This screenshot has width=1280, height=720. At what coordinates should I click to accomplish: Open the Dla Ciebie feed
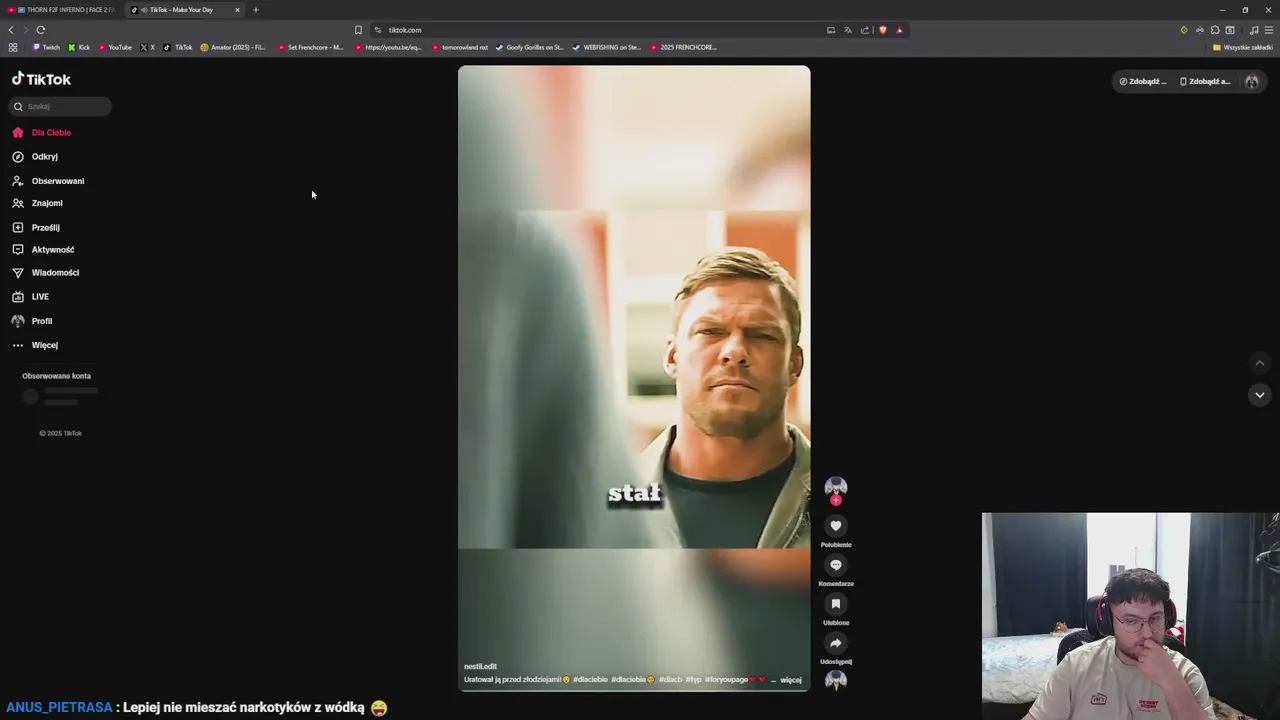[x=41, y=132]
